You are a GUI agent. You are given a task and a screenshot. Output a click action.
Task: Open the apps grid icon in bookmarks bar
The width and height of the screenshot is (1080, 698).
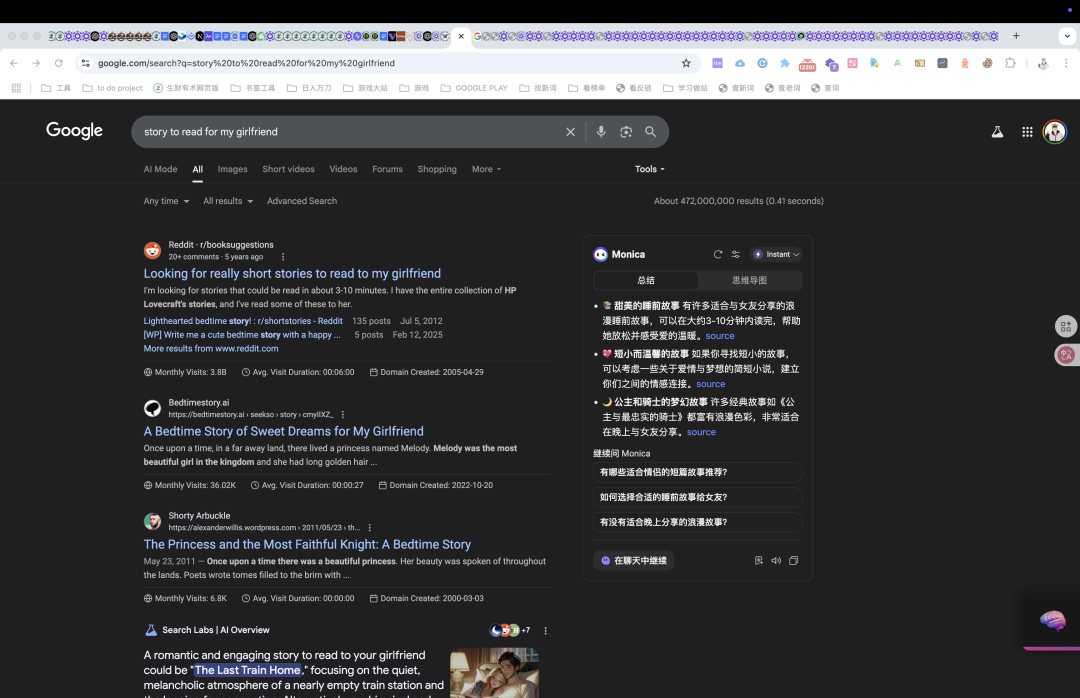(x=16, y=88)
